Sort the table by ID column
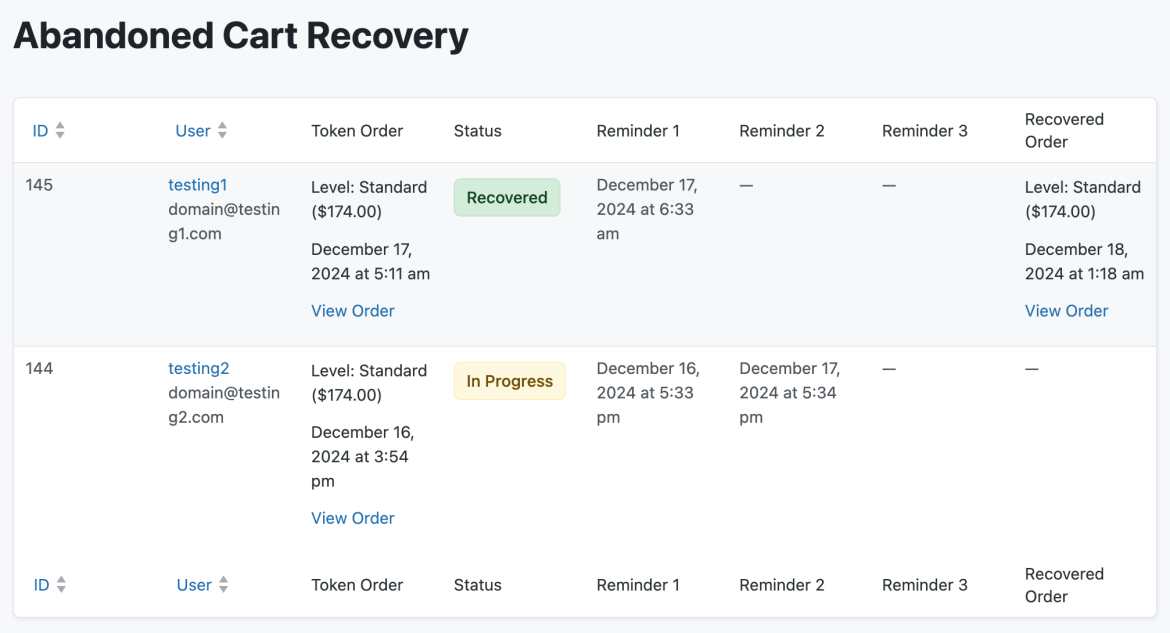Viewport: 1170px width, 633px height. 40,130
